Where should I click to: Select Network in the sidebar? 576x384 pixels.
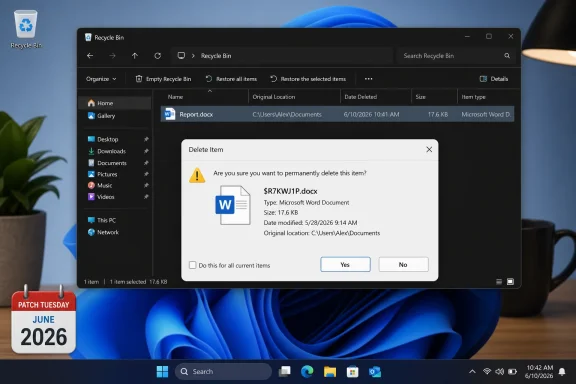(x=108, y=232)
